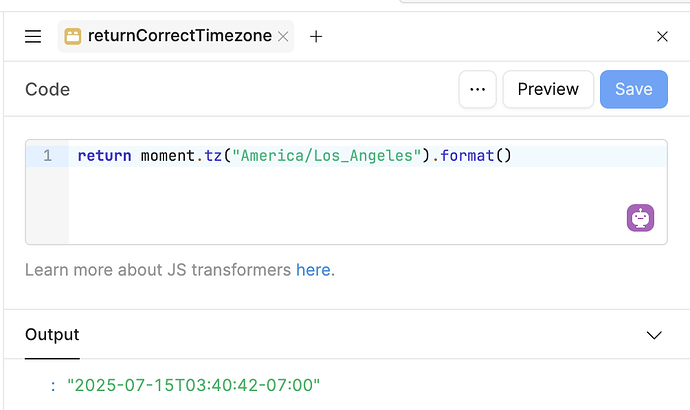The width and height of the screenshot is (690, 410).
Task: Add a new tab with the plus icon
Action: 316,37
